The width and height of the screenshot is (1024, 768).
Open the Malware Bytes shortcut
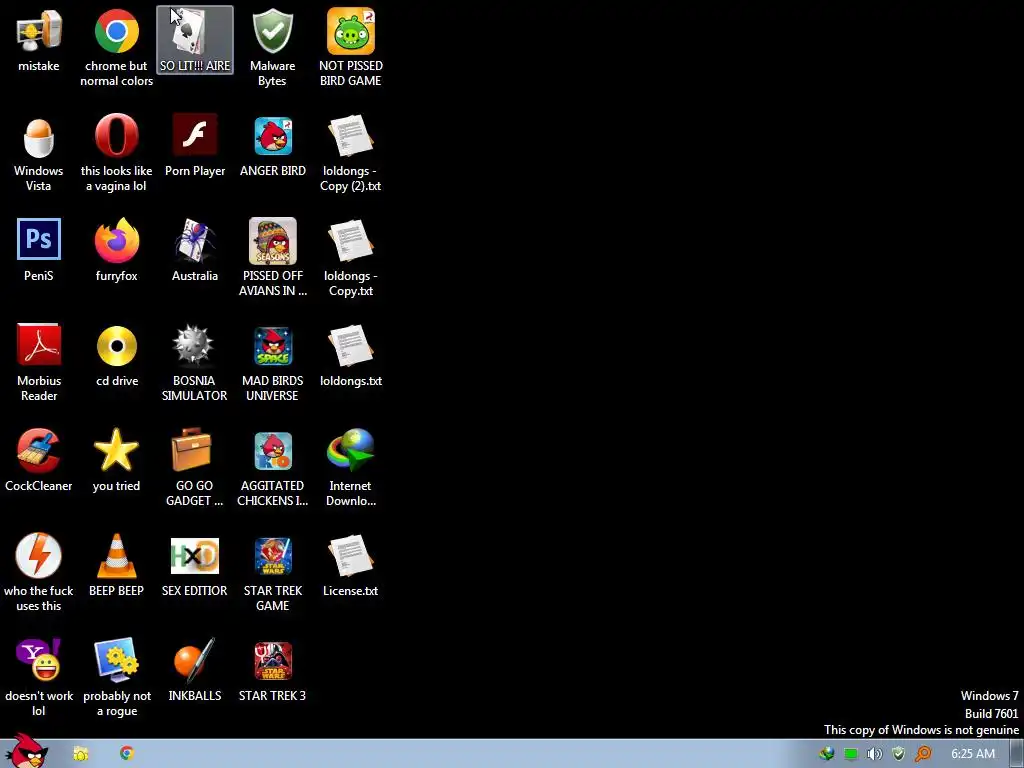point(272,47)
